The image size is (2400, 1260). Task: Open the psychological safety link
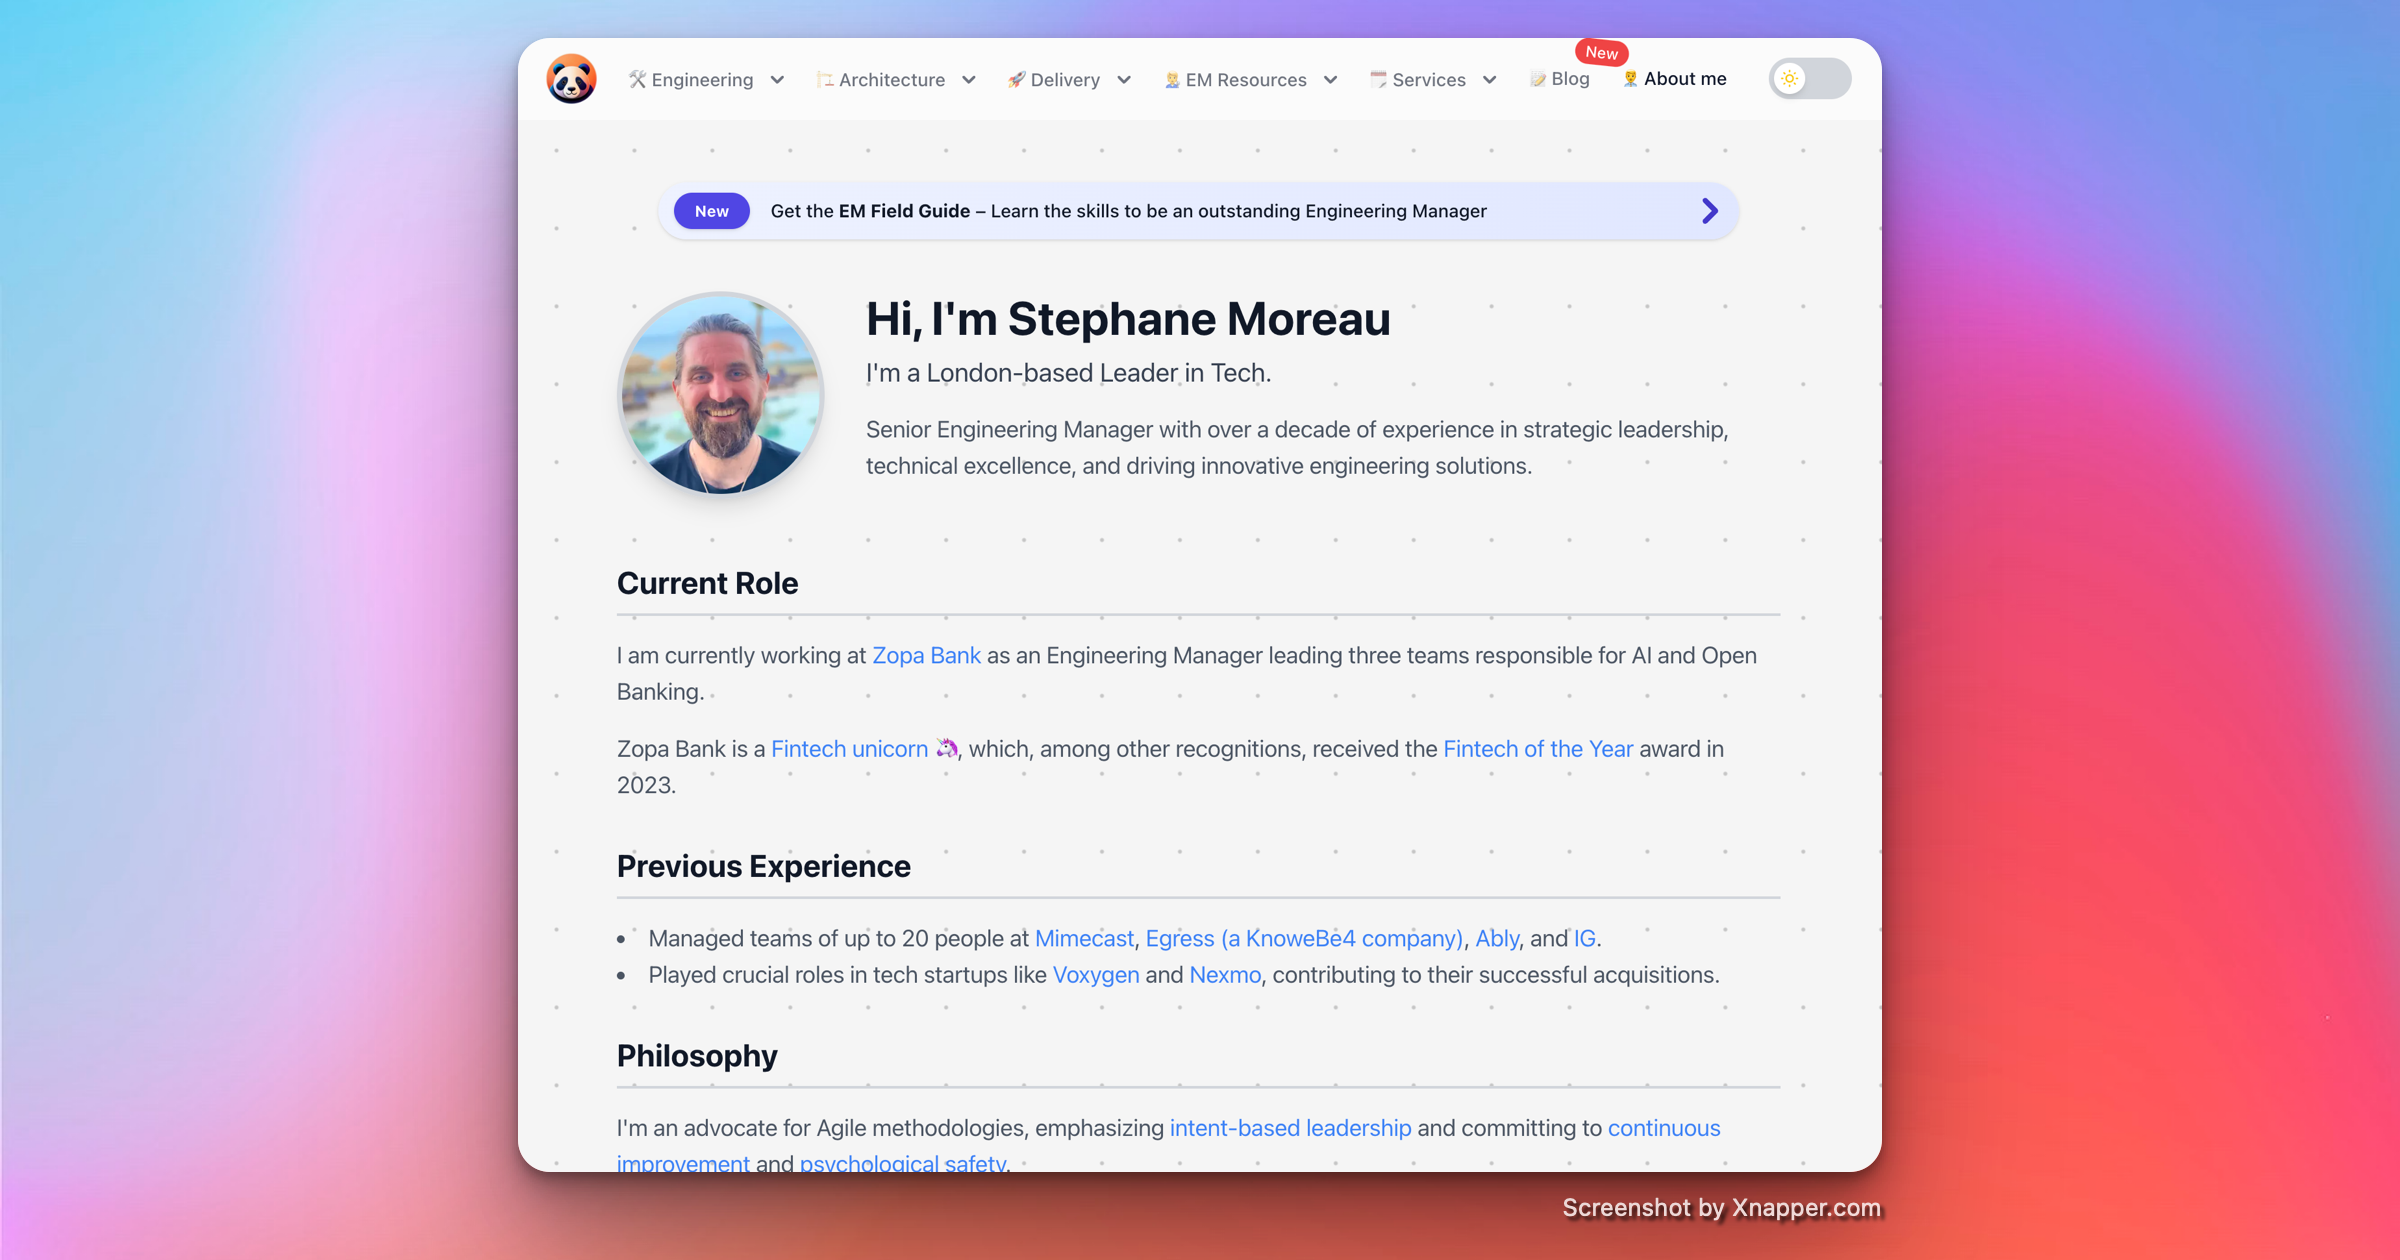coord(902,1162)
